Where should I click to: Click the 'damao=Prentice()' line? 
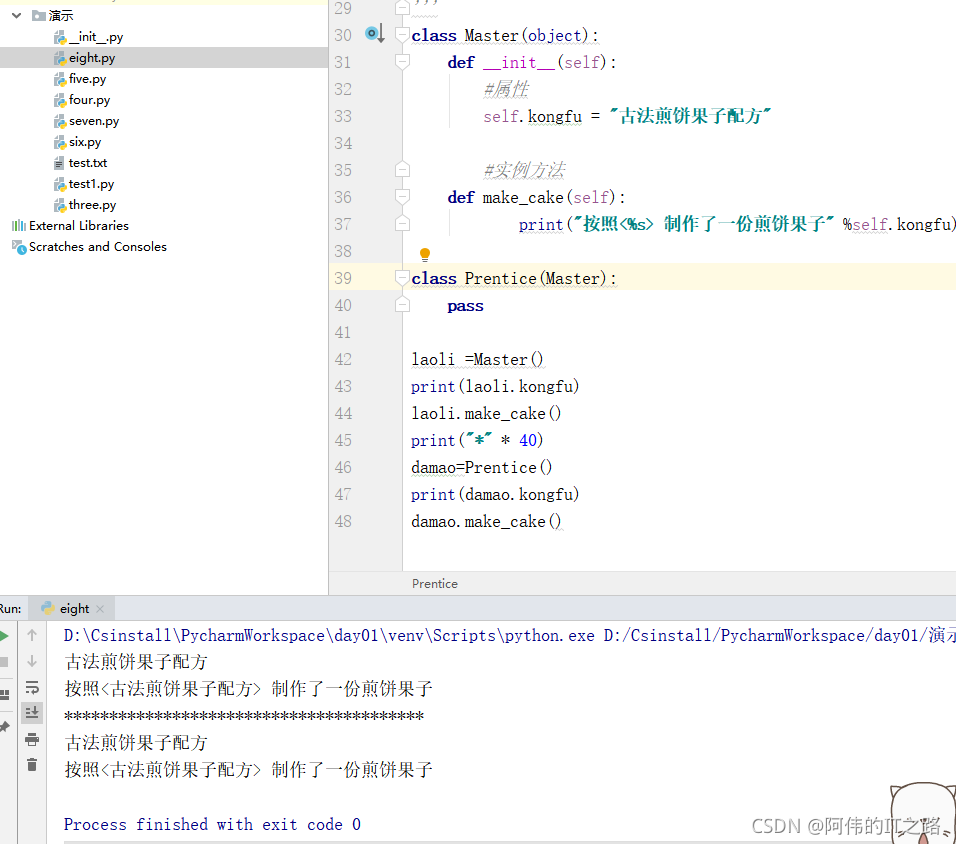pyautogui.click(x=482, y=467)
